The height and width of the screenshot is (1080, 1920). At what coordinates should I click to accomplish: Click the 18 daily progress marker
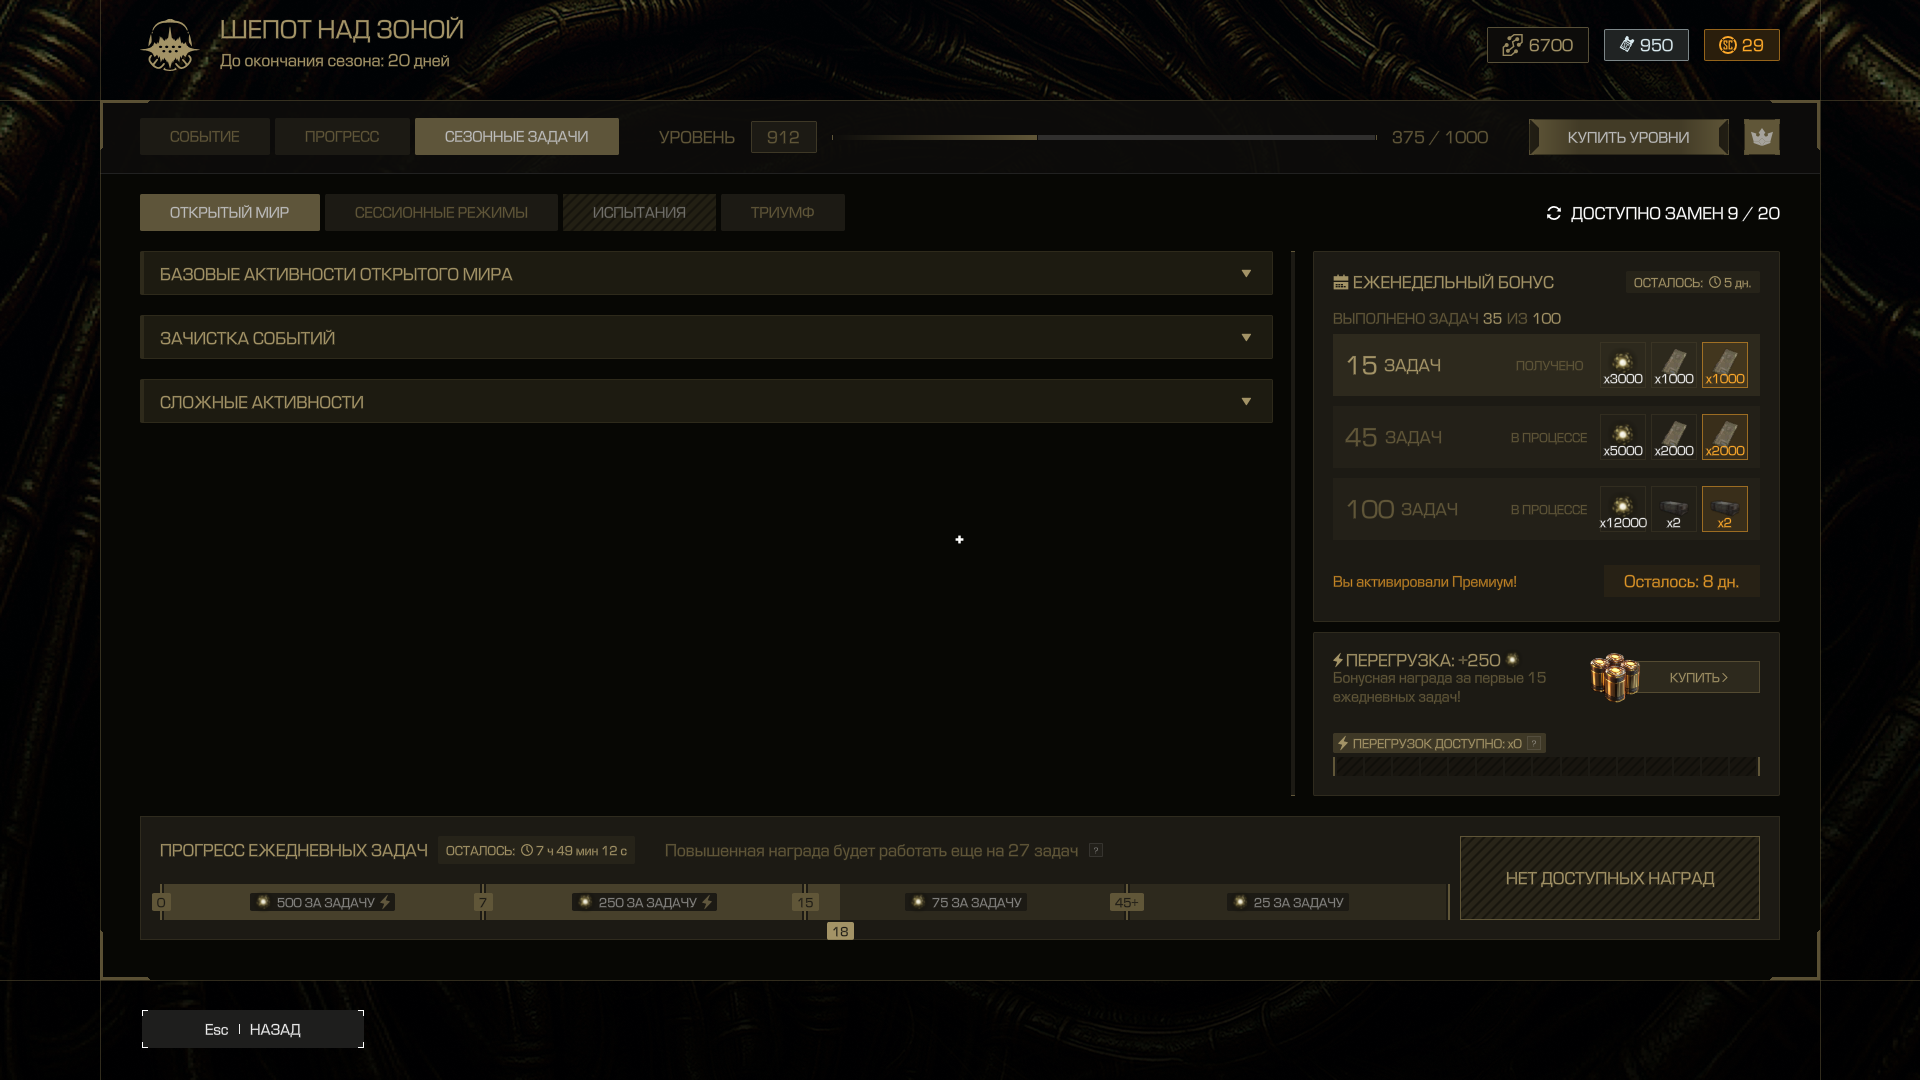[x=840, y=931]
